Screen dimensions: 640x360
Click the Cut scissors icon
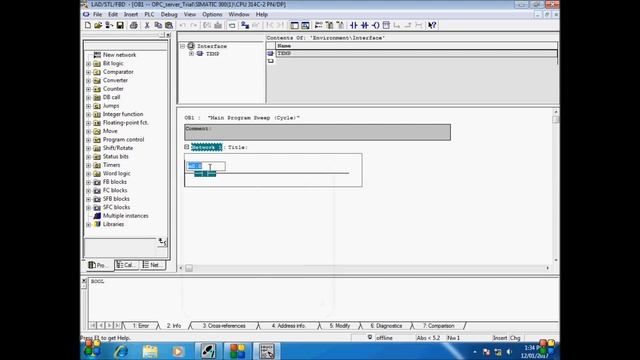tap(147, 25)
